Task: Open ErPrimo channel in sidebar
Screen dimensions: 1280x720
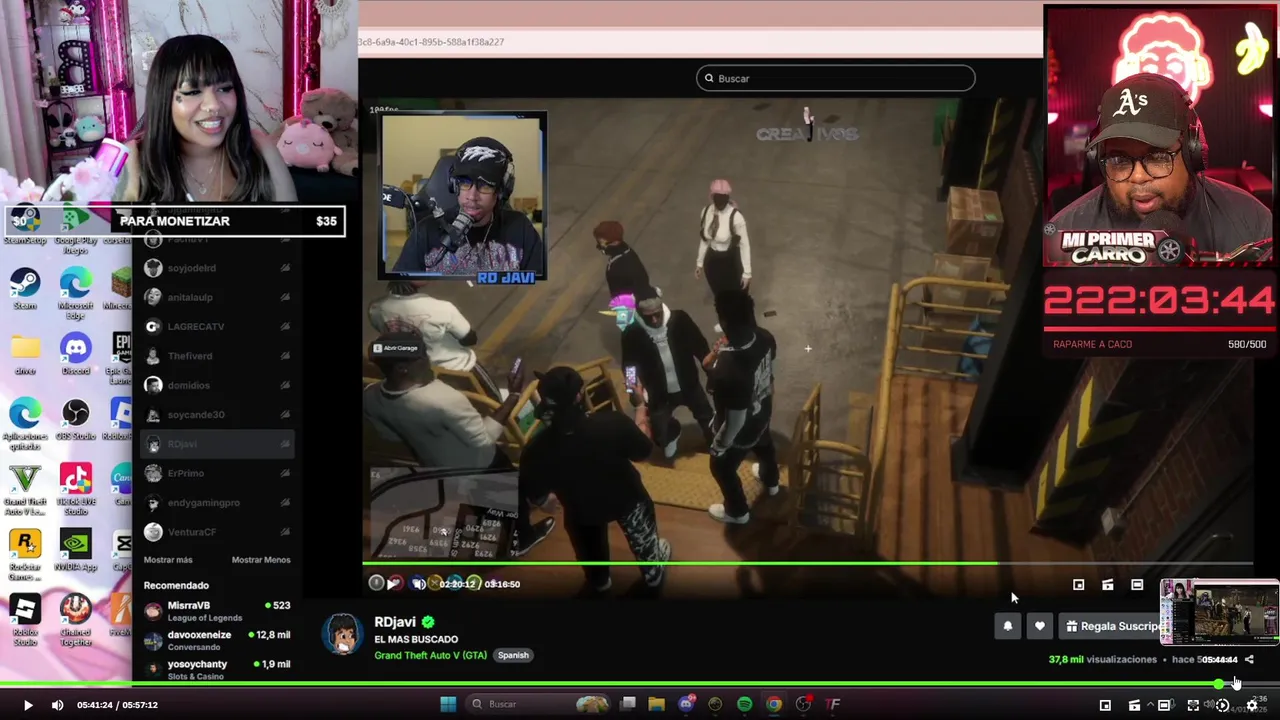Action: point(218,473)
